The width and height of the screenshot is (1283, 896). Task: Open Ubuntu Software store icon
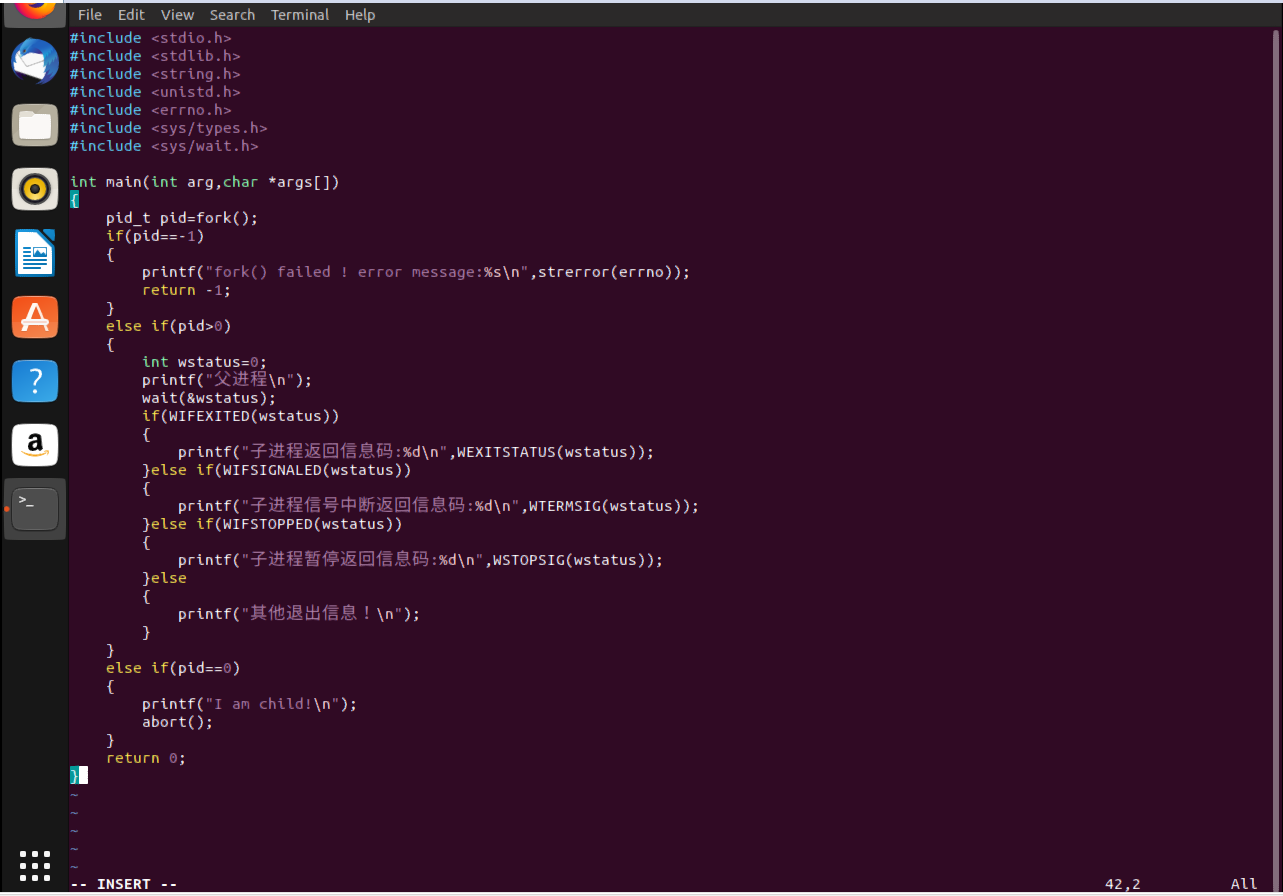pyautogui.click(x=35, y=317)
